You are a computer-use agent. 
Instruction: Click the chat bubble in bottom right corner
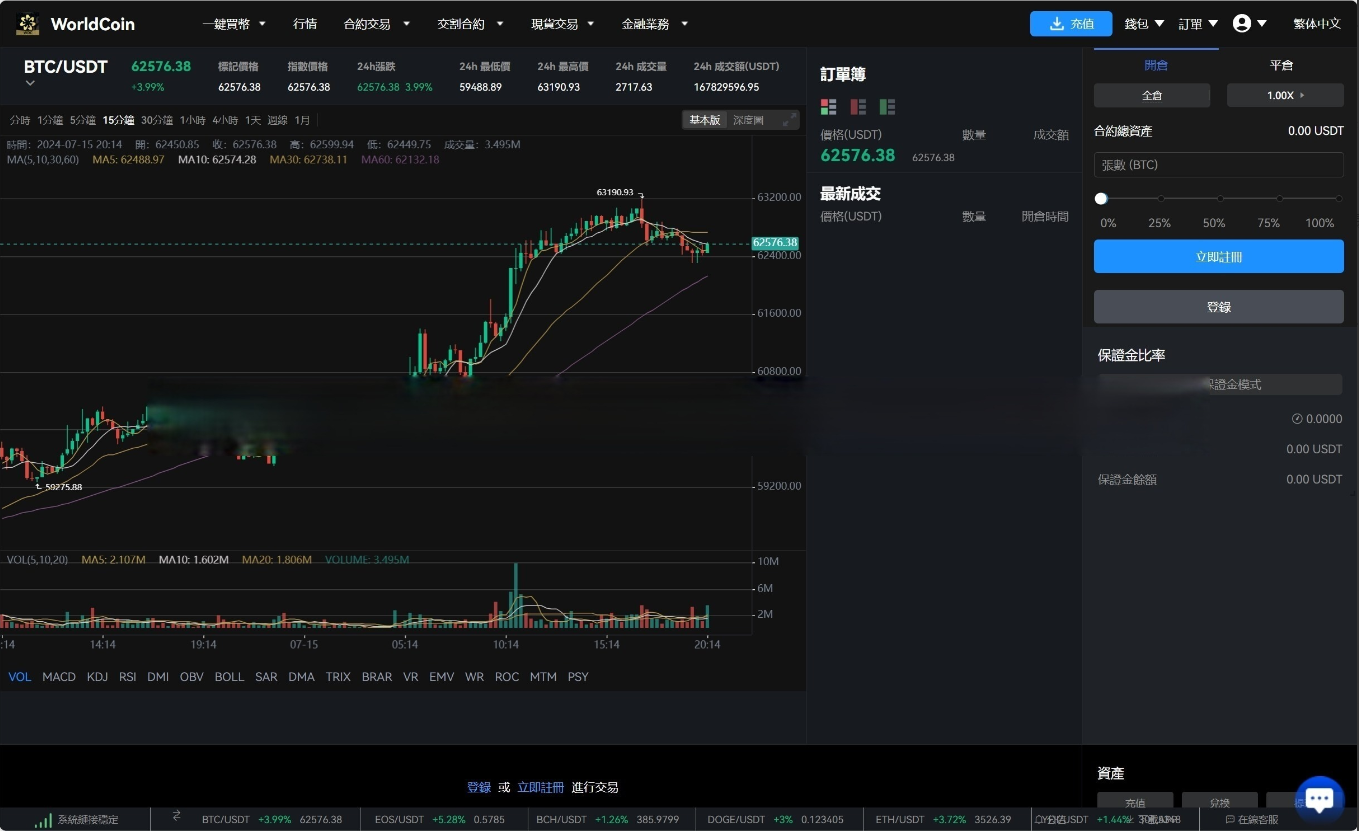coord(1319,797)
